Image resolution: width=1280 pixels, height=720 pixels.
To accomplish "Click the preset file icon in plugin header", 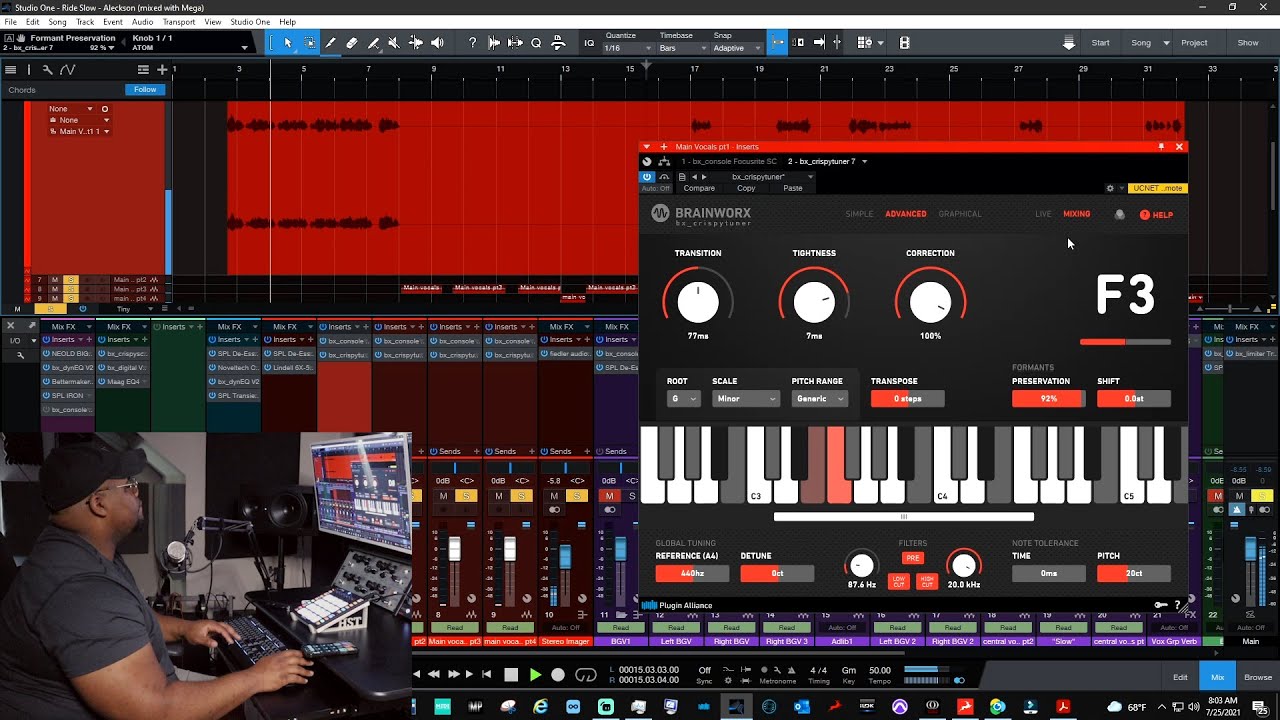I will [681, 177].
